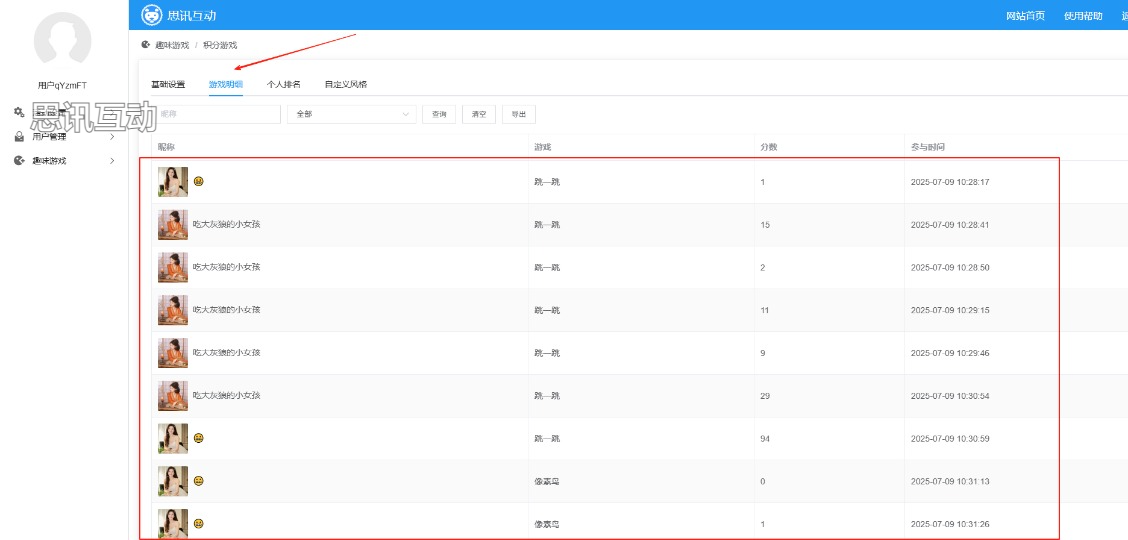Click the score value 11
Screen dimensions: 1128x540
pos(765,311)
